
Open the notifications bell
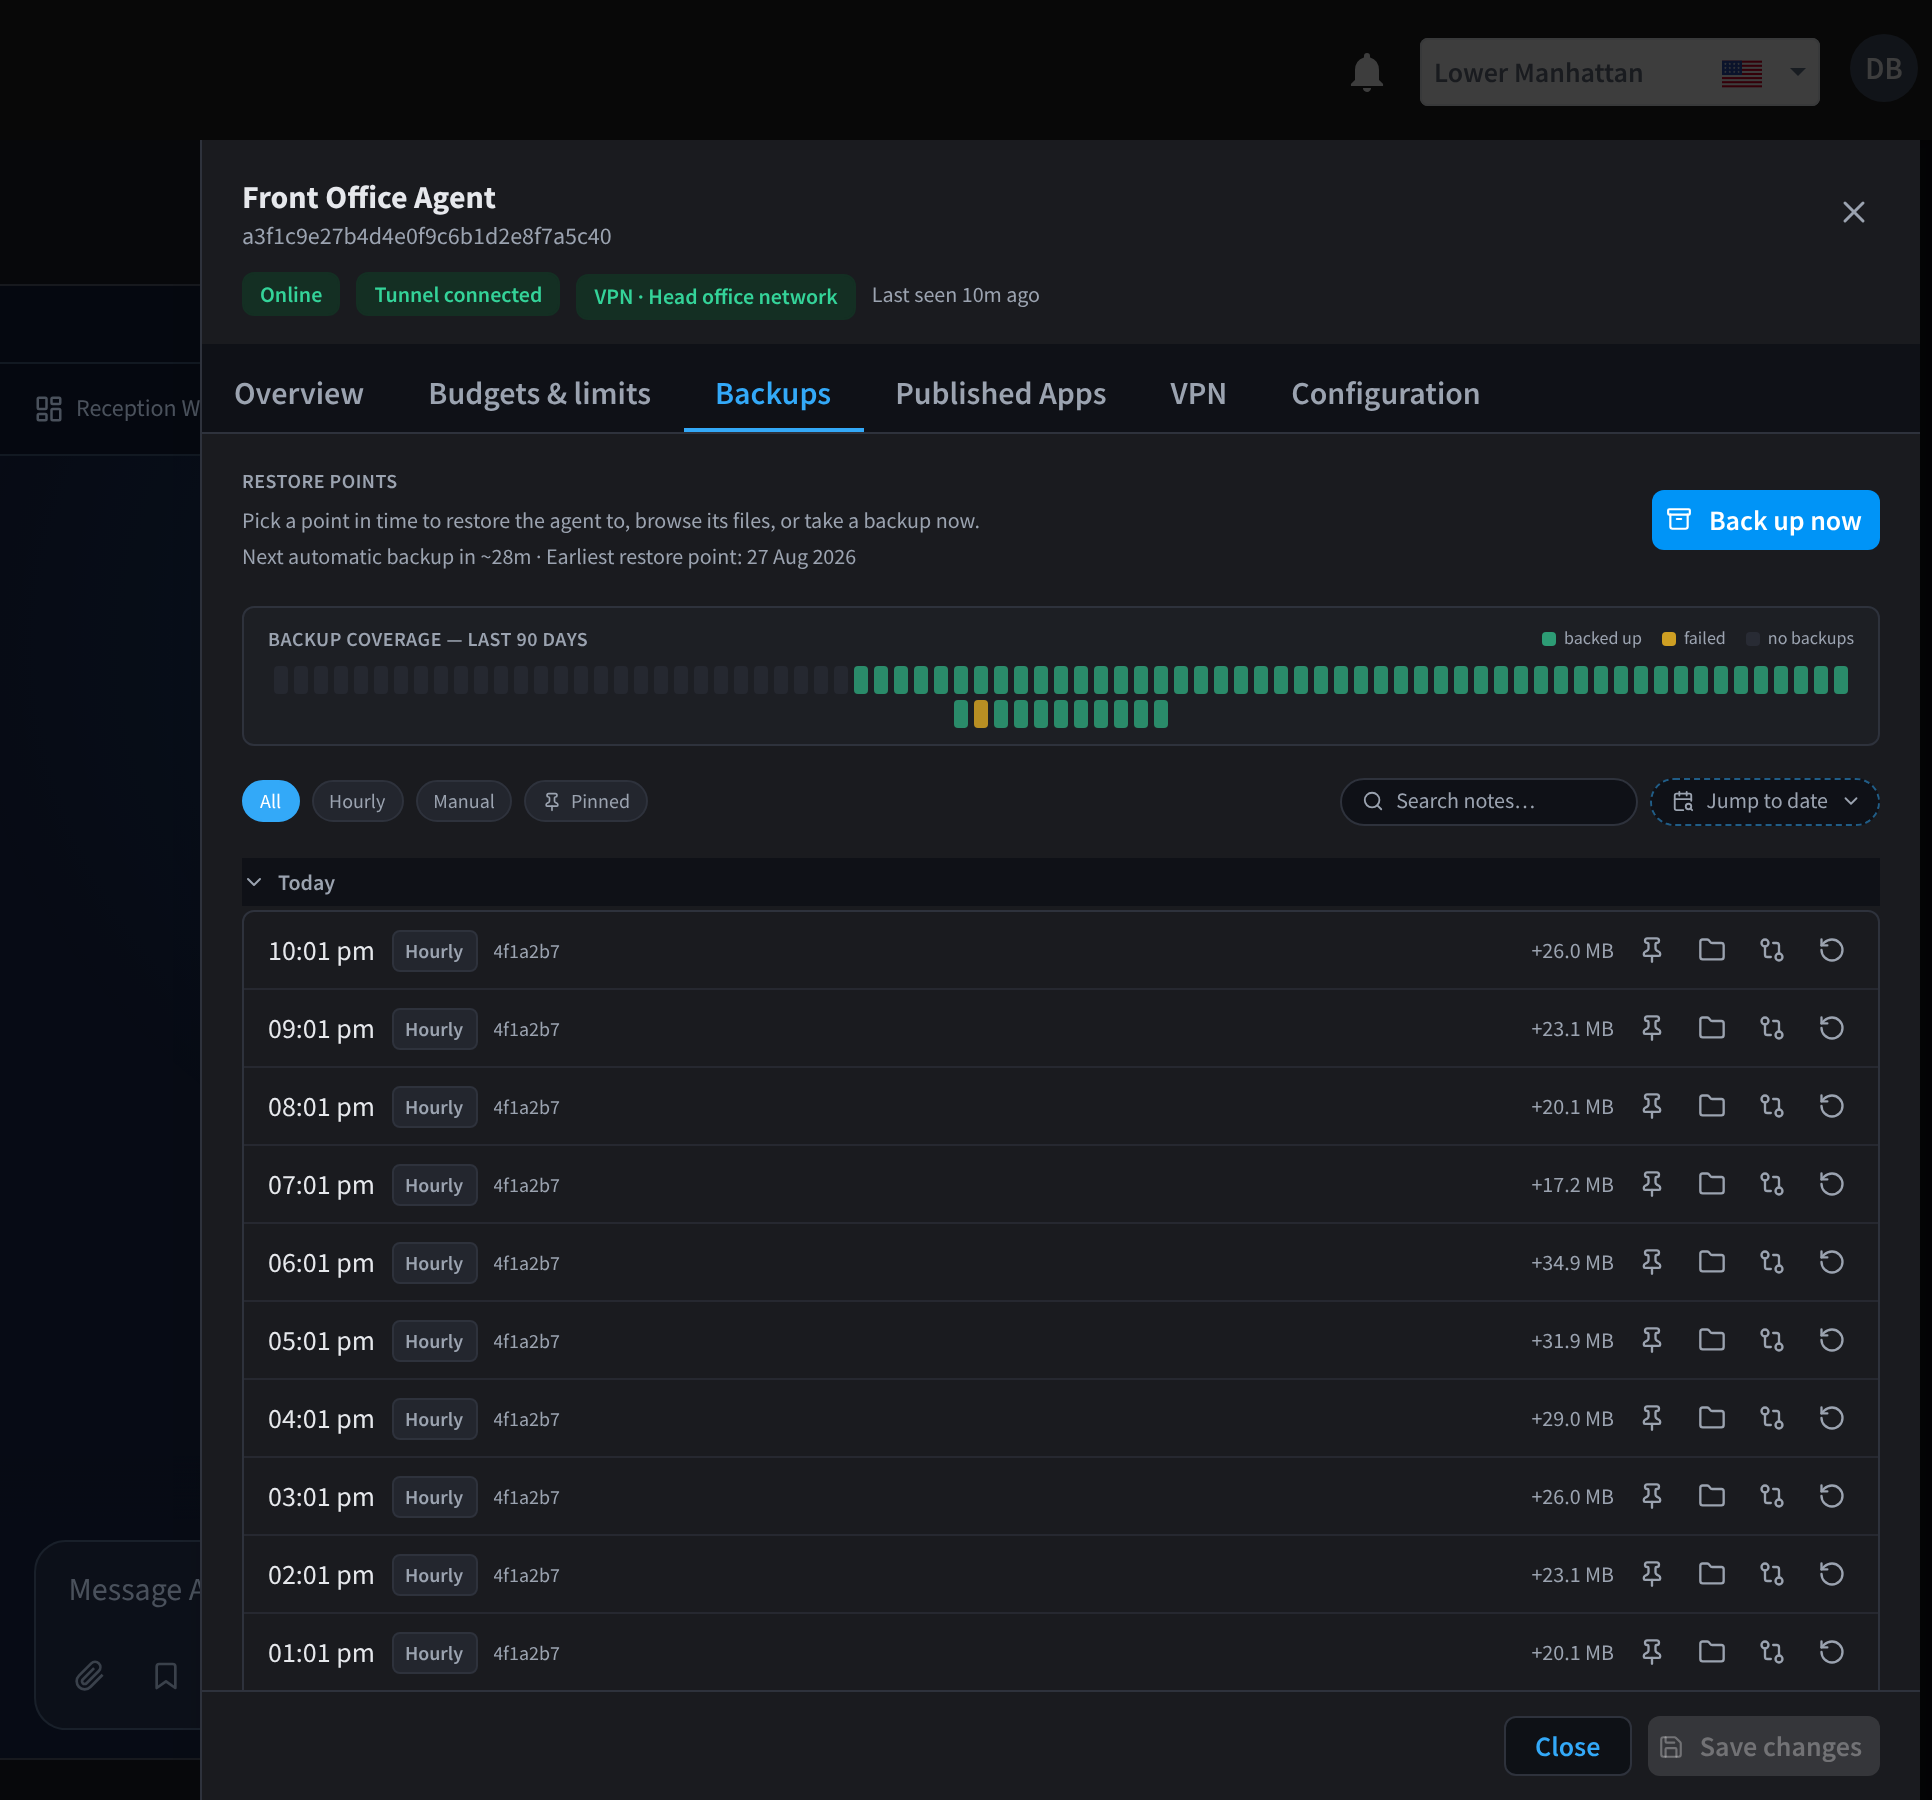1366,72
